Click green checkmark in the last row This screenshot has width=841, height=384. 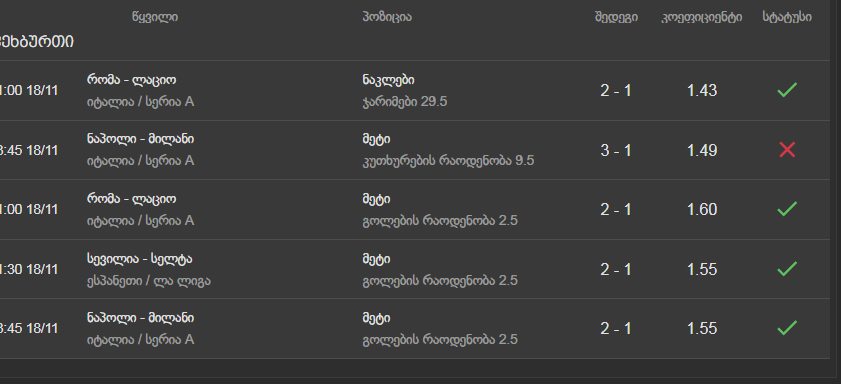pos(787,328)
